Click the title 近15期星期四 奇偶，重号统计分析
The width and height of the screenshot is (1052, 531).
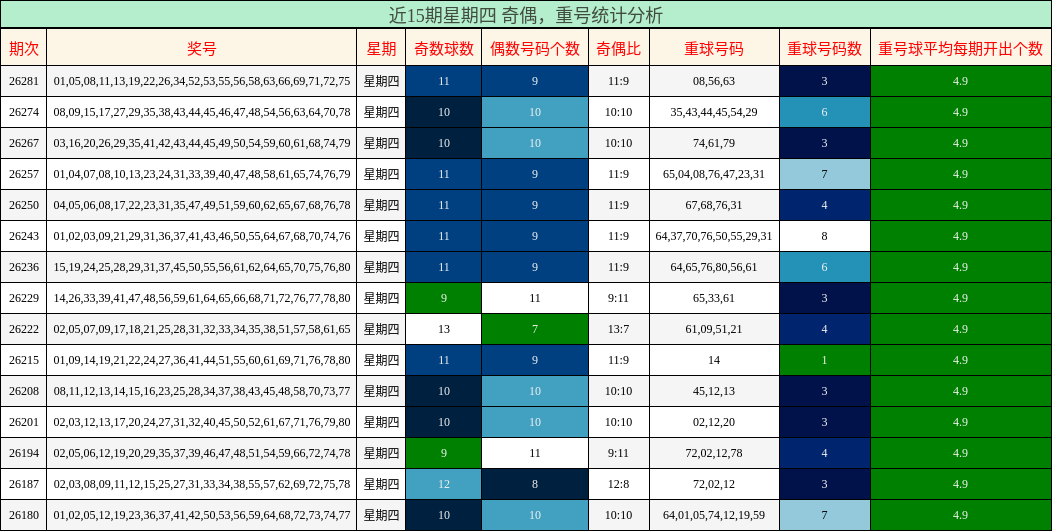(x=526, y=14)
